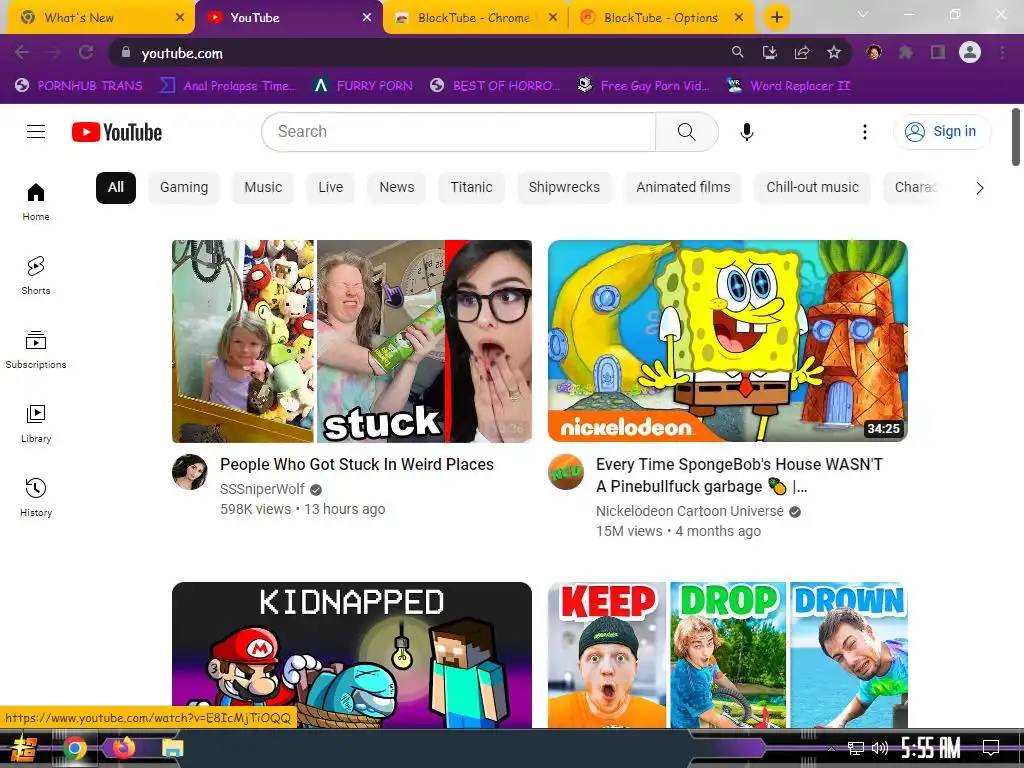Play the 'stuck' SSSniperWolf video thumbnail

(x=352, y=342)
